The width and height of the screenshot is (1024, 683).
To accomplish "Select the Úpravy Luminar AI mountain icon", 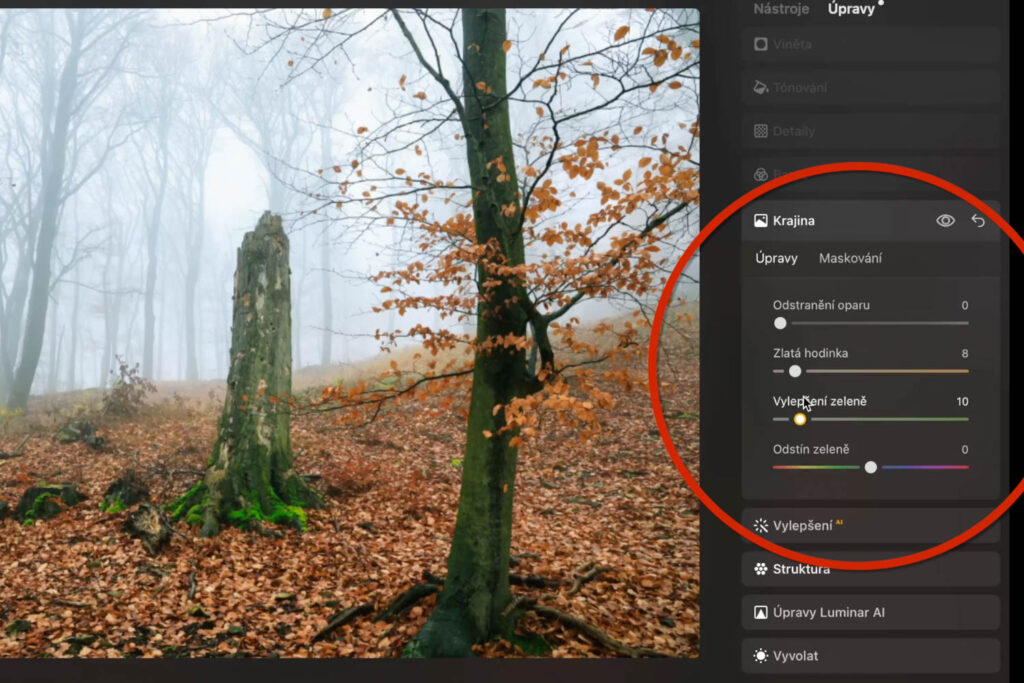I will (760, 611).
